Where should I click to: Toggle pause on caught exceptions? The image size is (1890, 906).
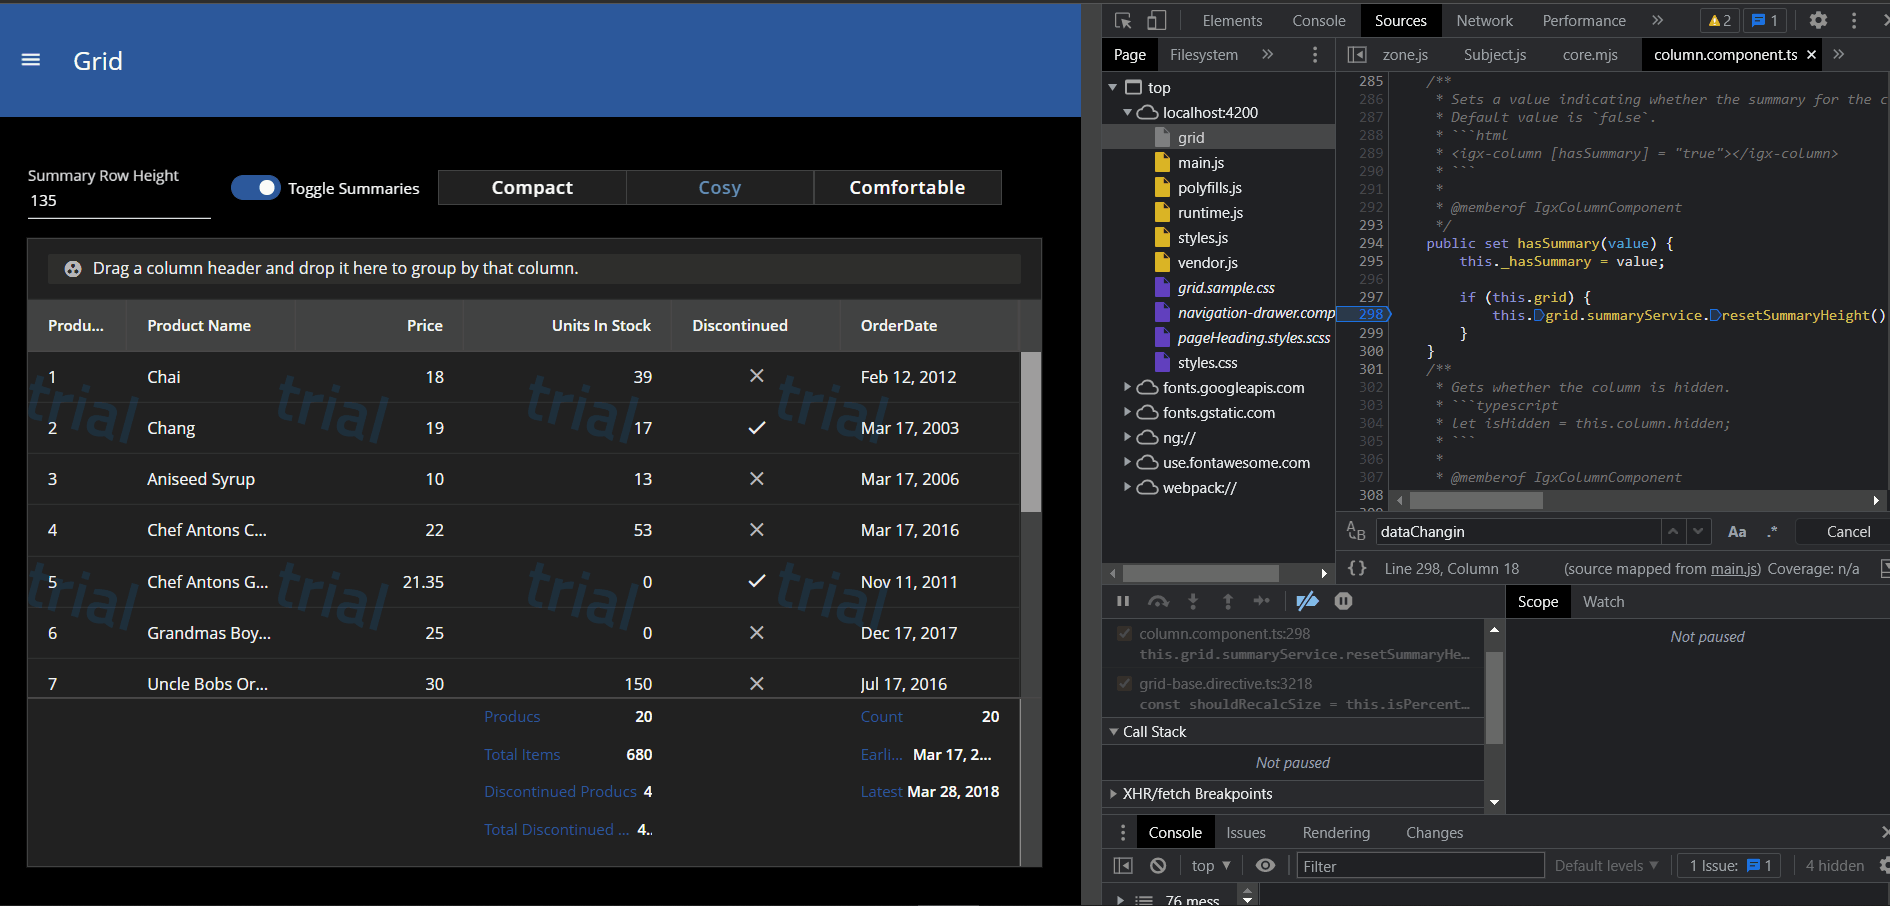(1343, 601)
